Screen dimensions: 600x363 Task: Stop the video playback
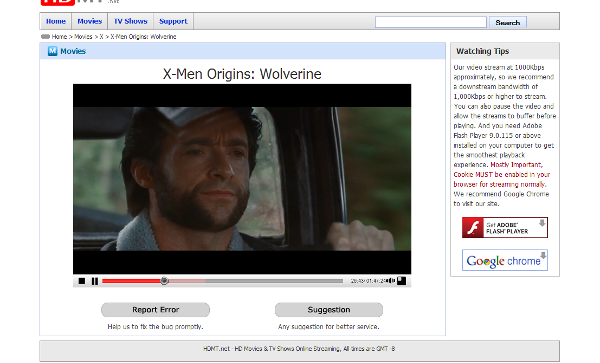tap(82, 281)
